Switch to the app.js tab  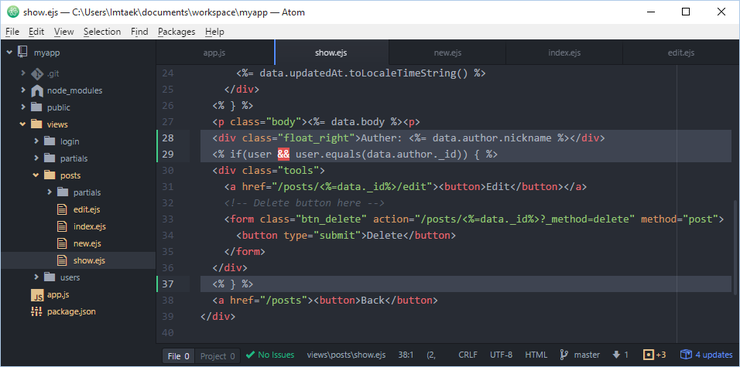[215, 53]
